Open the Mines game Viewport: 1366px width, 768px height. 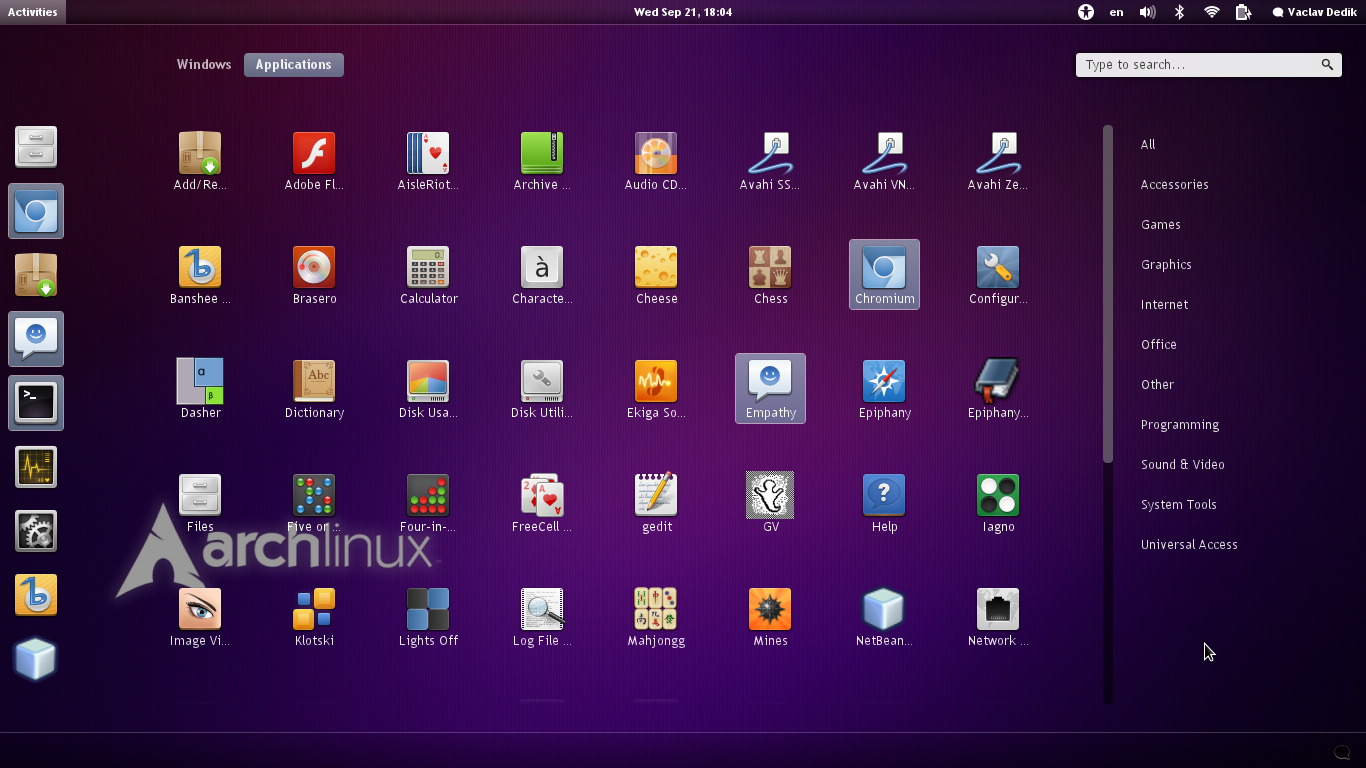[770, 617]
